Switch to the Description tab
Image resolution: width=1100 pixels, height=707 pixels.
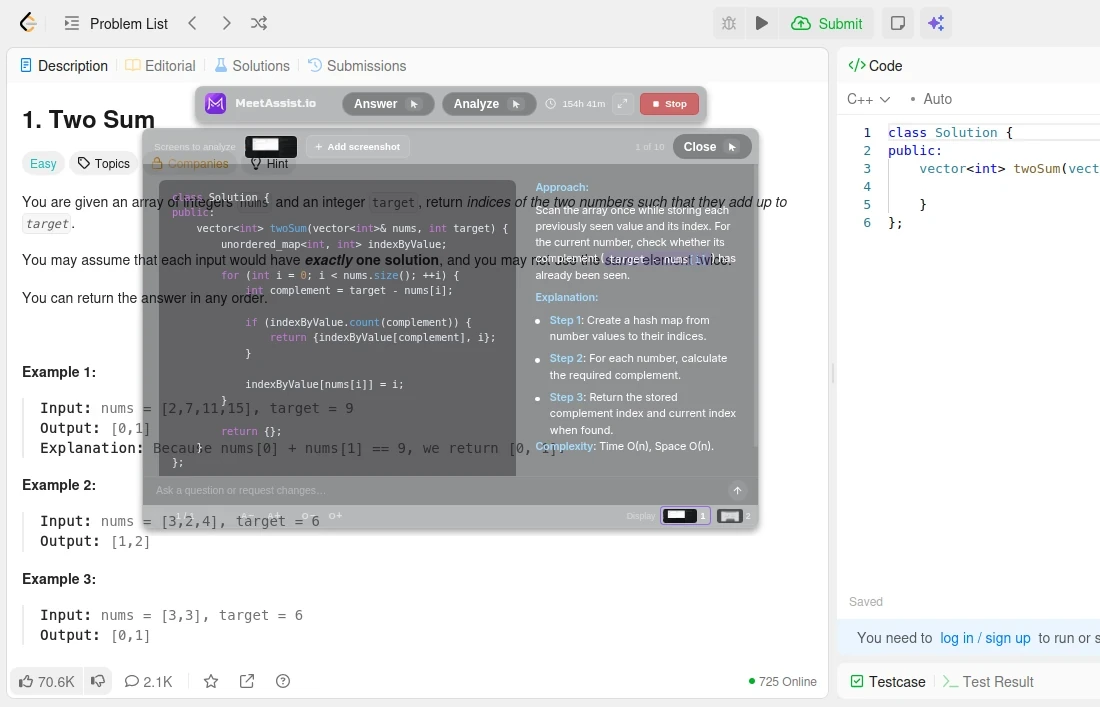[64, 65]
